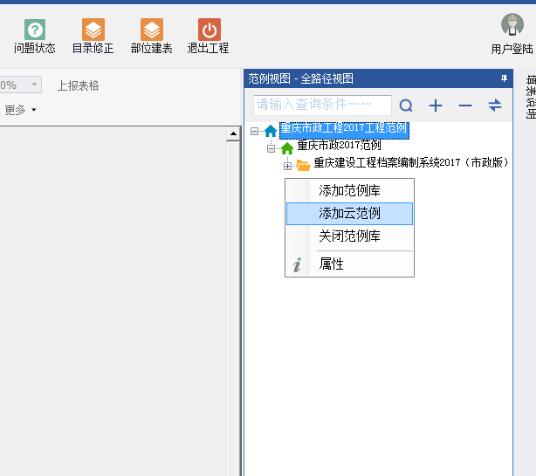Select 添加云范例 from context menu
536x476 pixels.
point(349,213)
